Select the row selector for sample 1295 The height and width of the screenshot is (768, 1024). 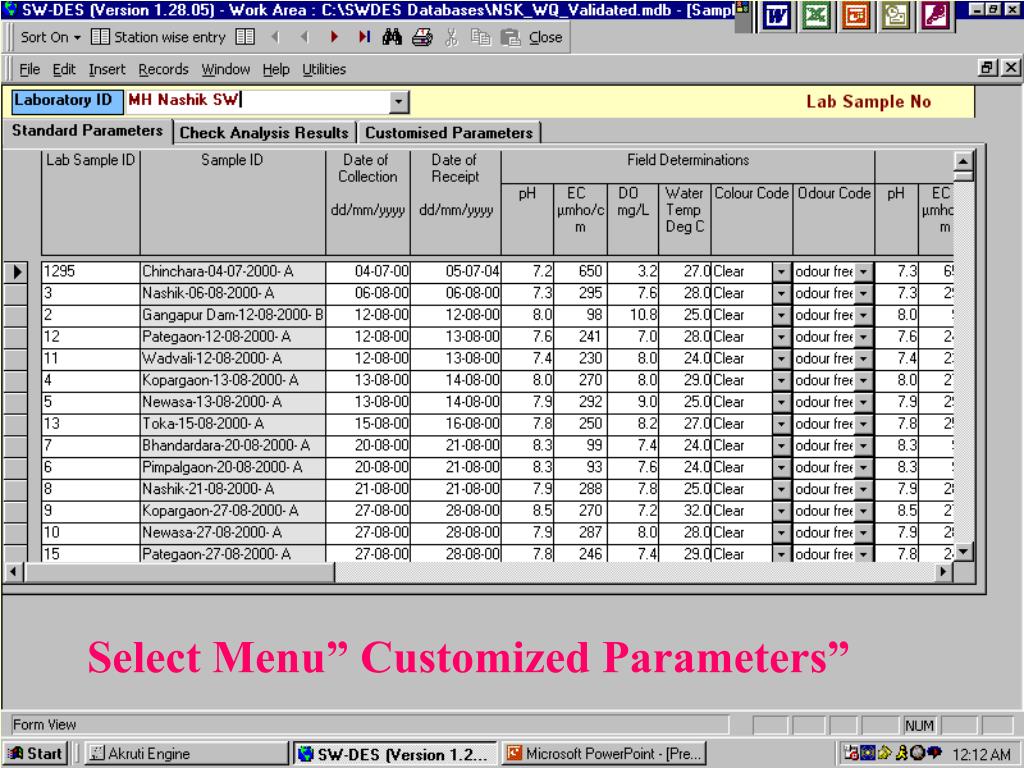[x=16, y=271]
